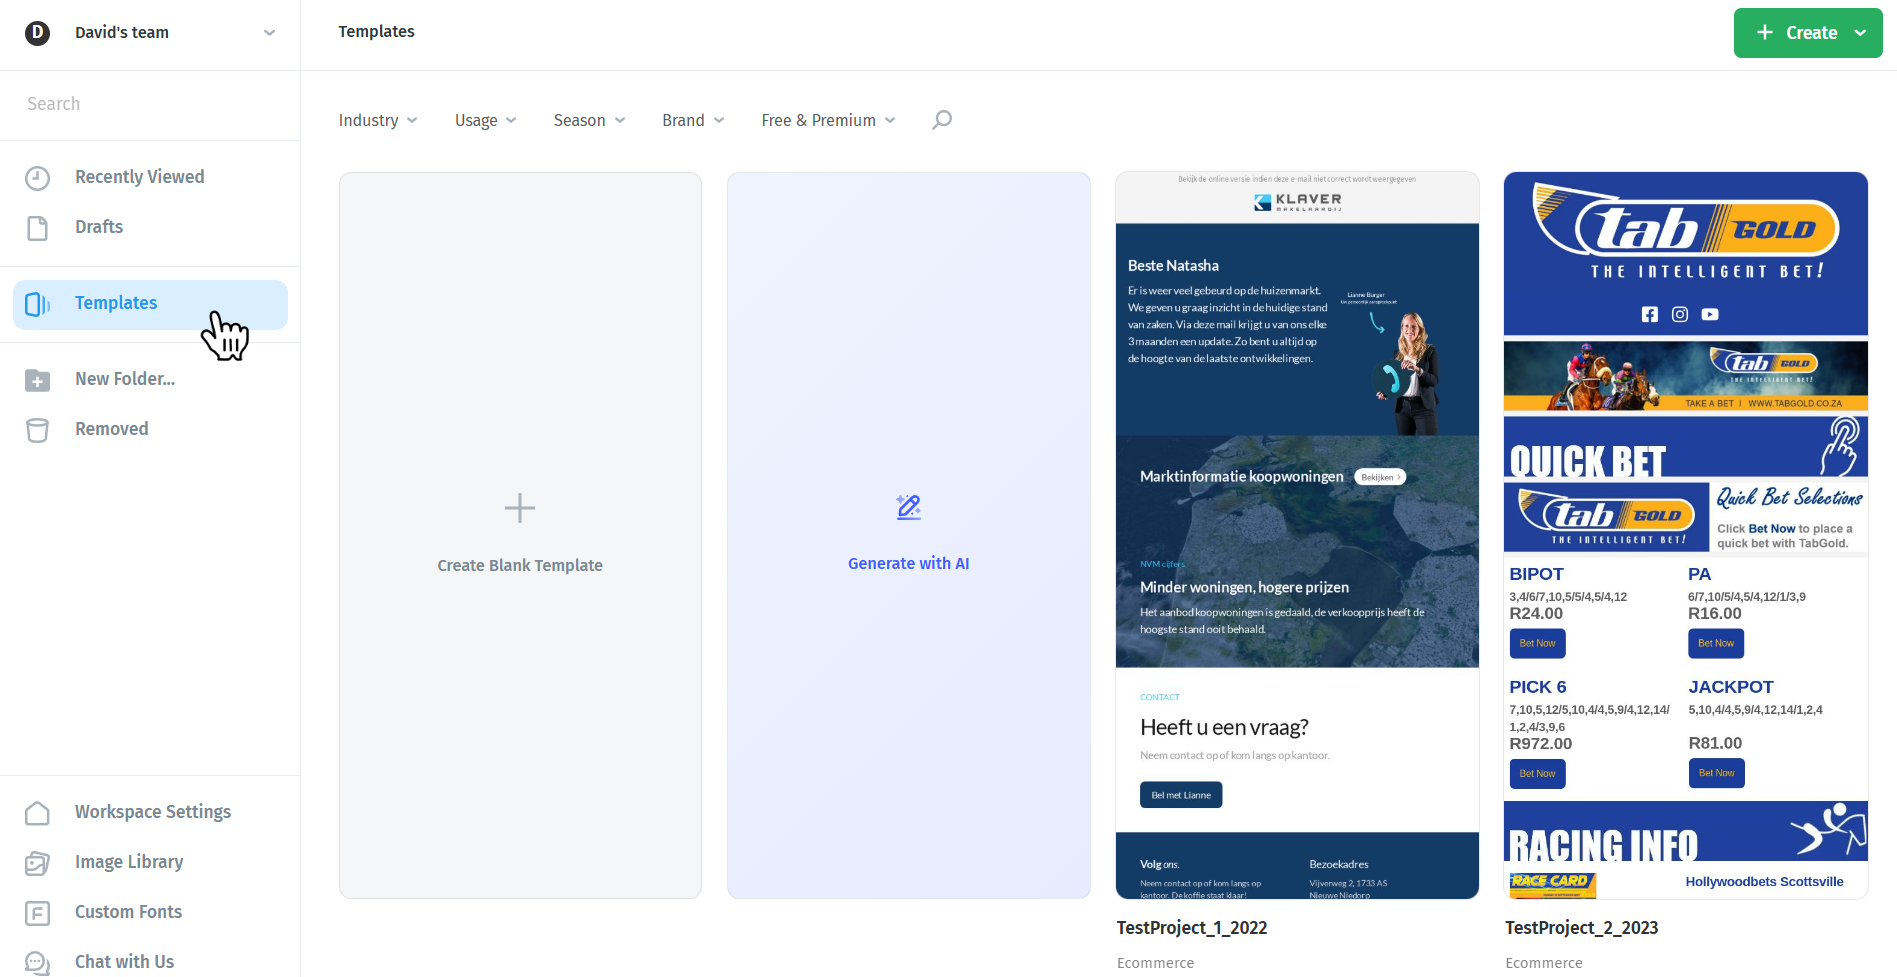This screenshot has width=1897, height=977.
Task: Open the Usage filter dropdown
Action: coord(485,120)
